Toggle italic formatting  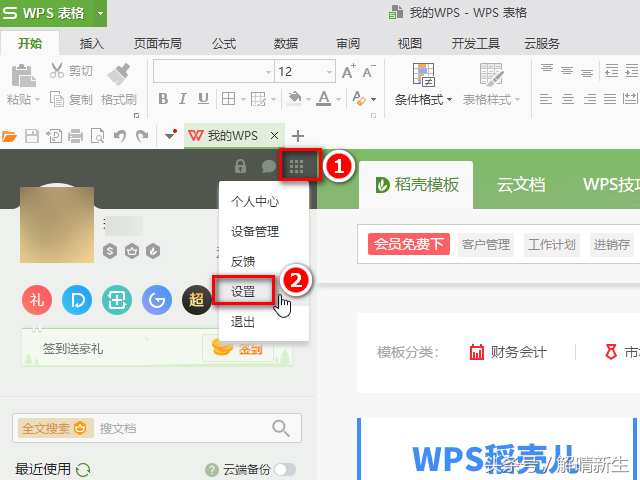[183, 99]
